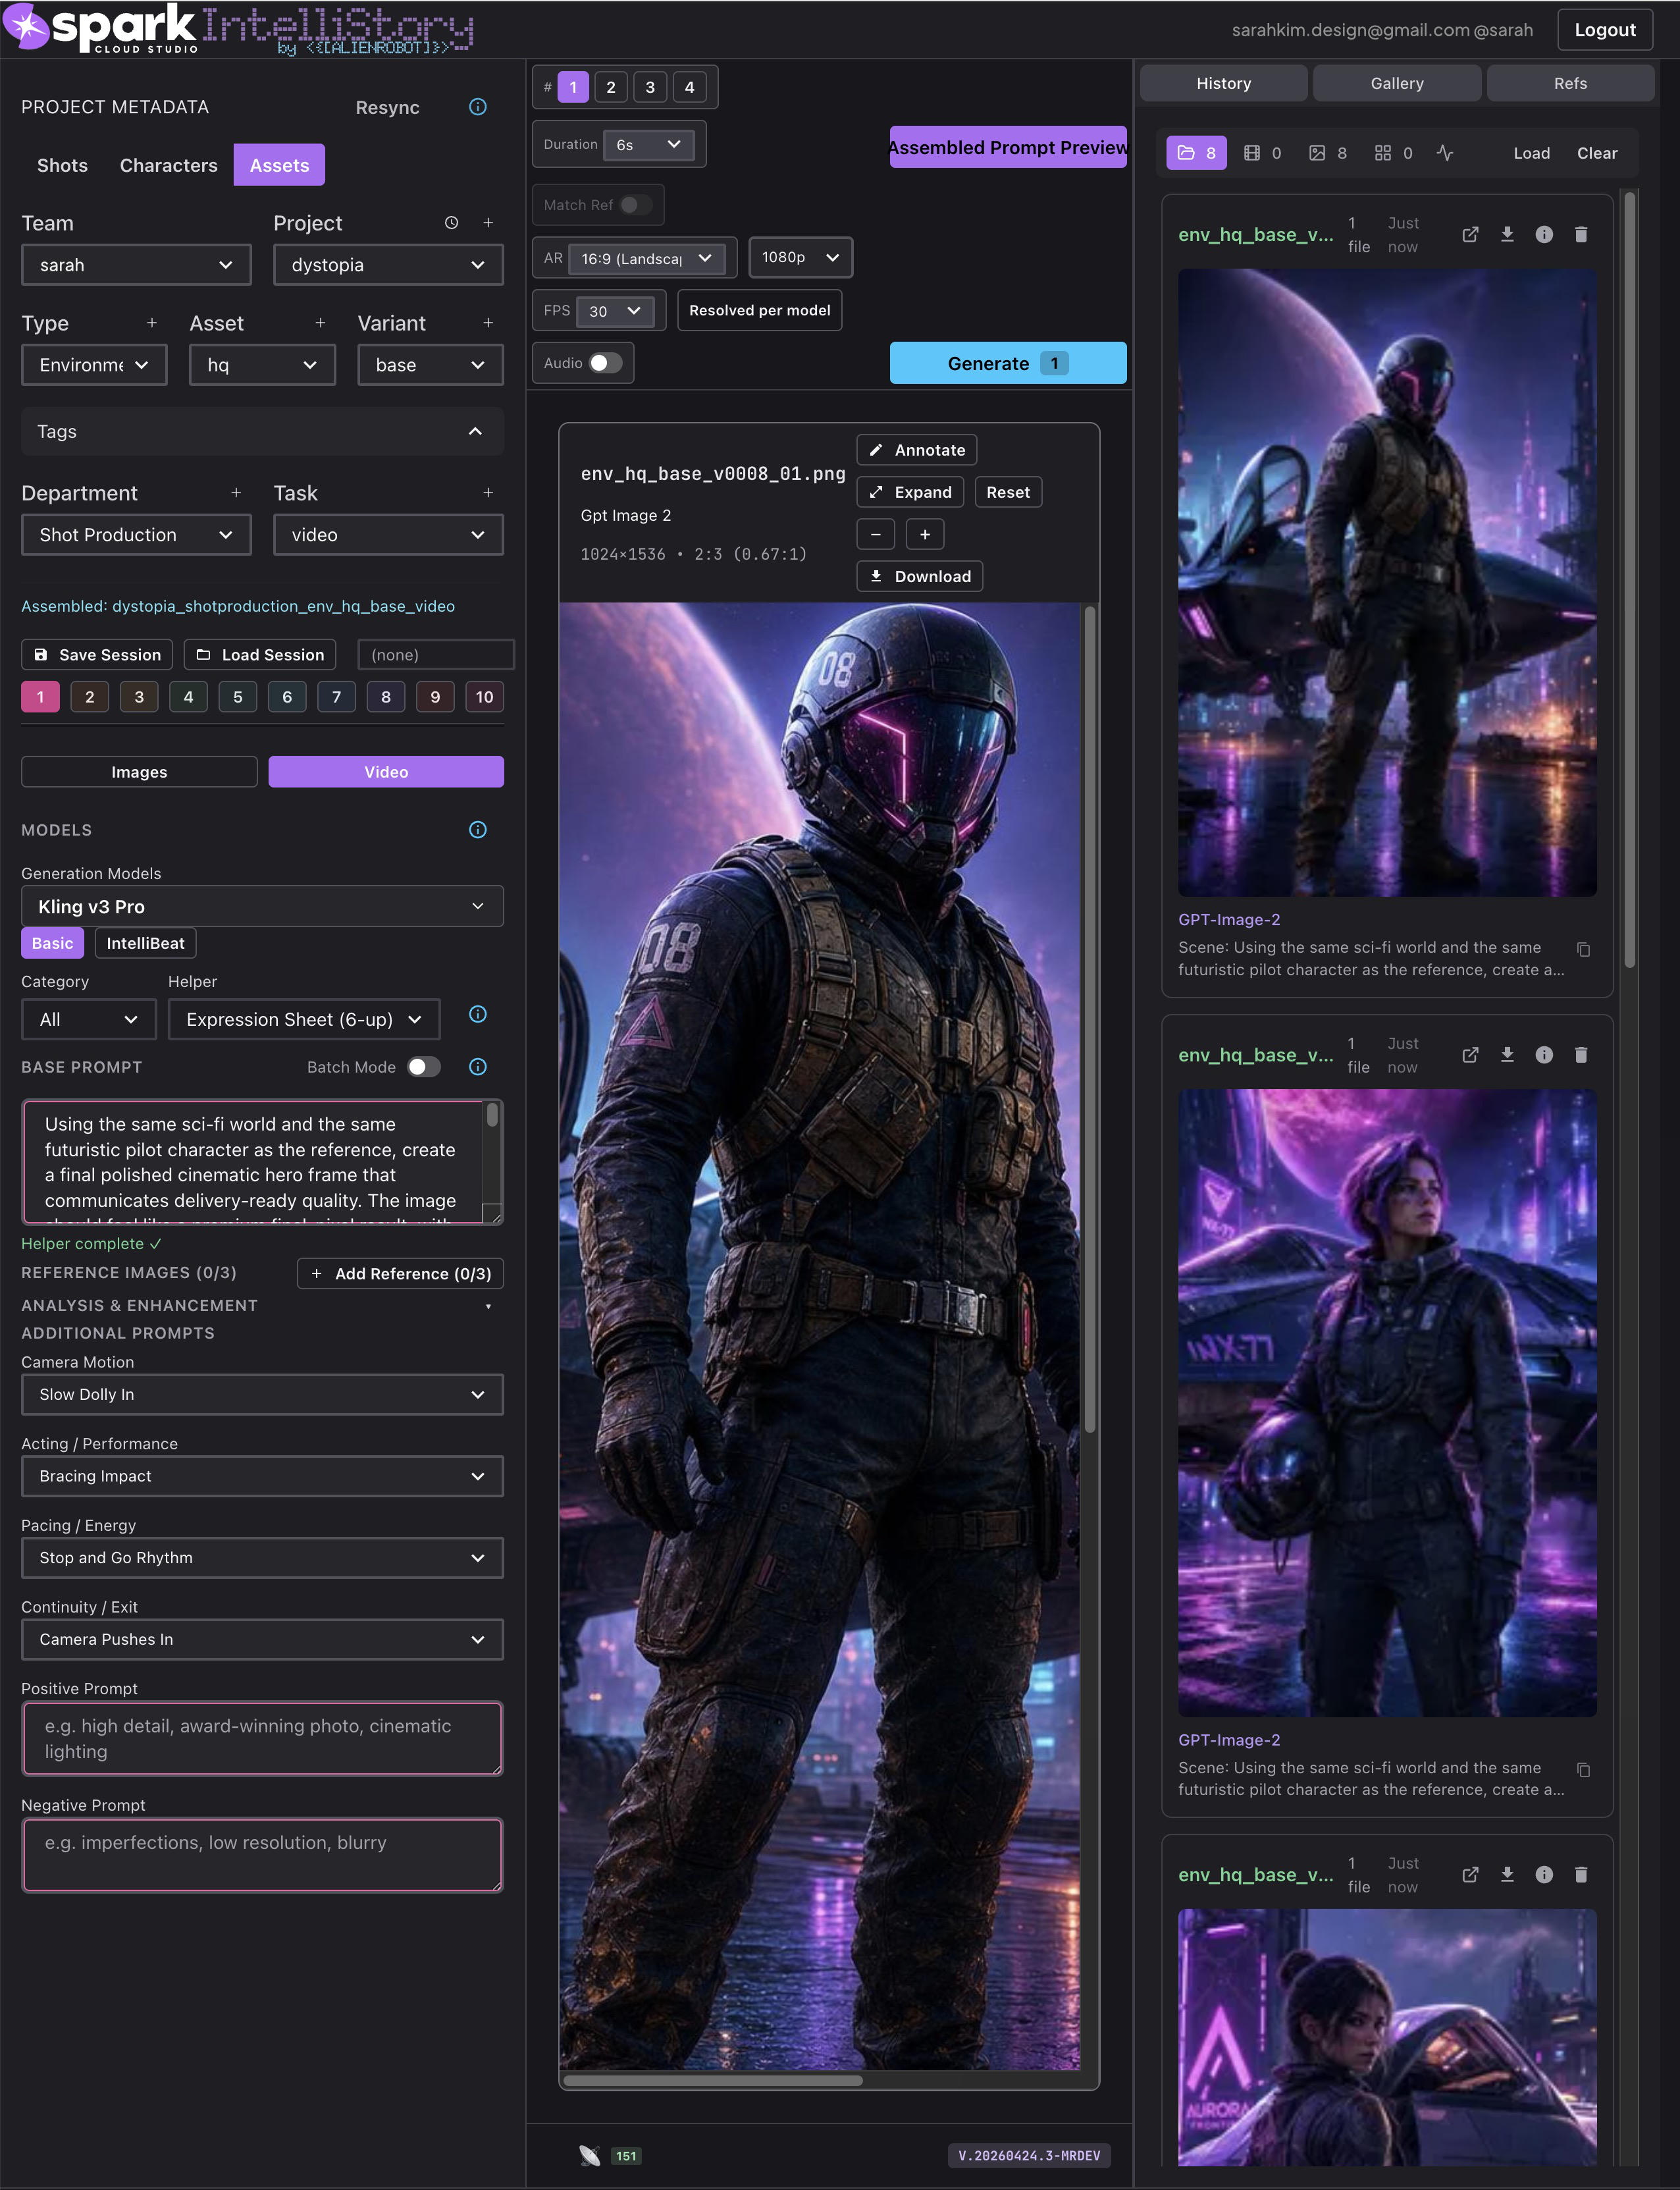
Task: Open the Team dropdown showing sarah
Action: pos(136,265)
